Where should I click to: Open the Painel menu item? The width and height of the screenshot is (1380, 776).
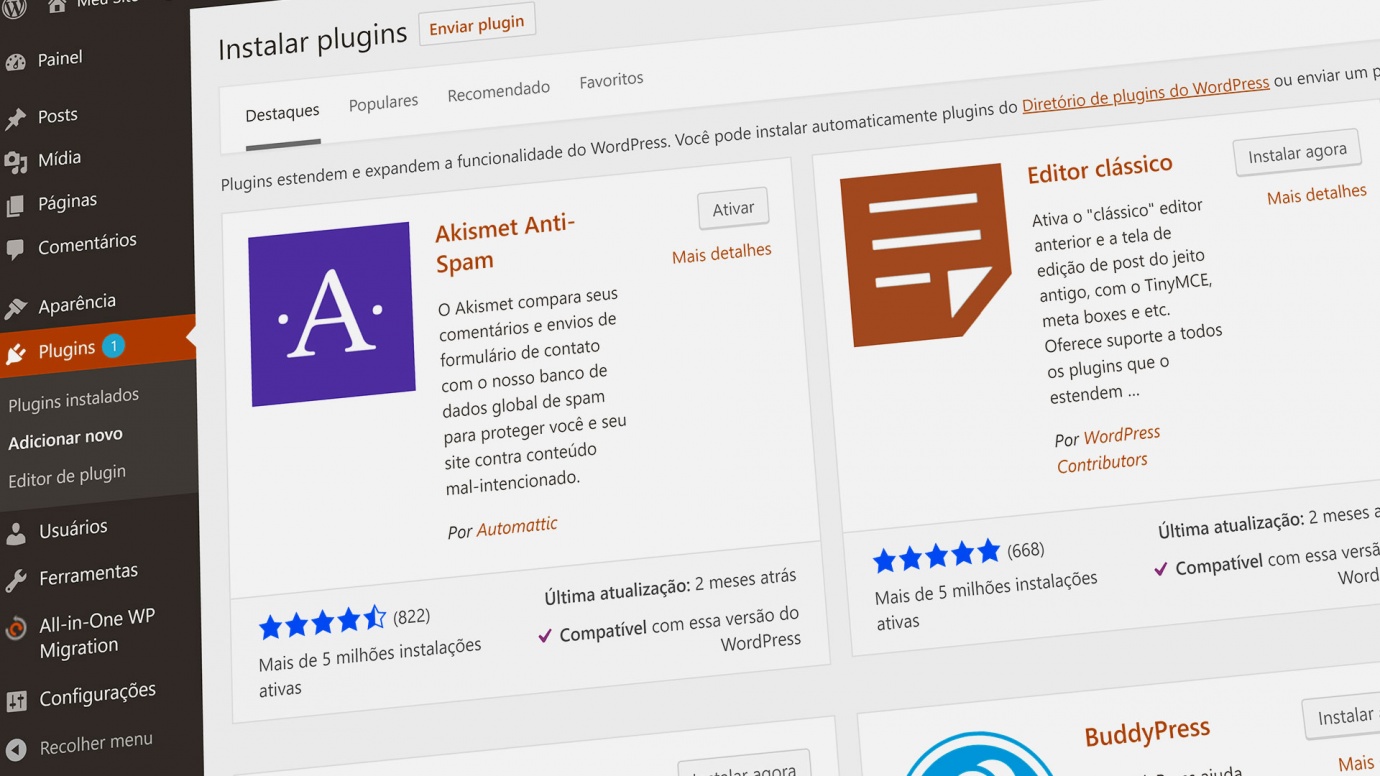[60, 59]
